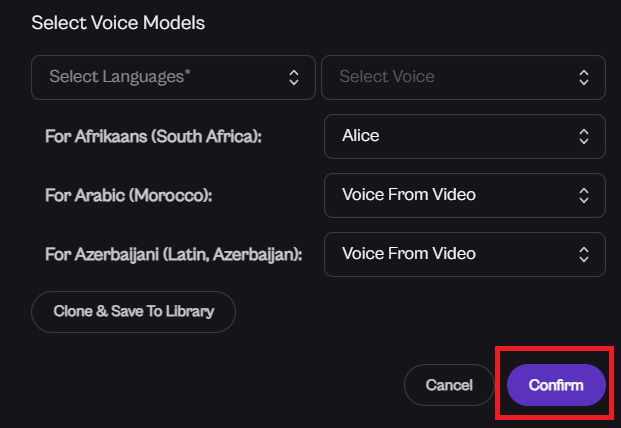621x428 pixels.
Task: Click the "For Azerbaijani (Latin, Azerbaijan):" label
Action: [x=174, y=254]
